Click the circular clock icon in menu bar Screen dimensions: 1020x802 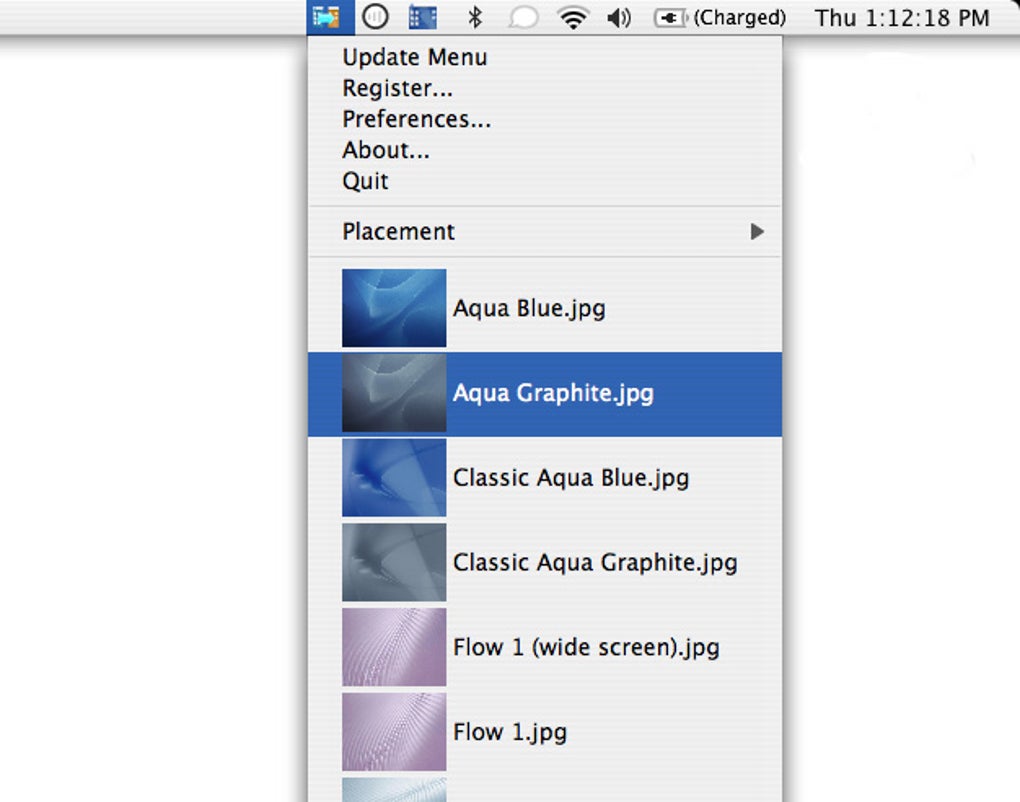tap(375, 17)
